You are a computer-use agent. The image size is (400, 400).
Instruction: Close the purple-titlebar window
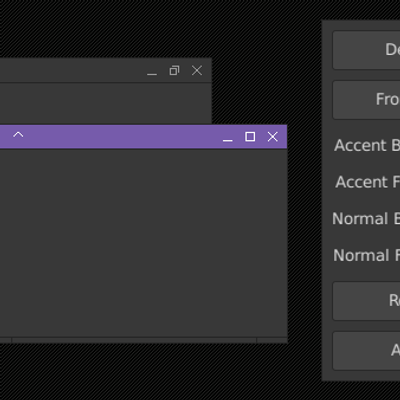click(x=273, y=136)
